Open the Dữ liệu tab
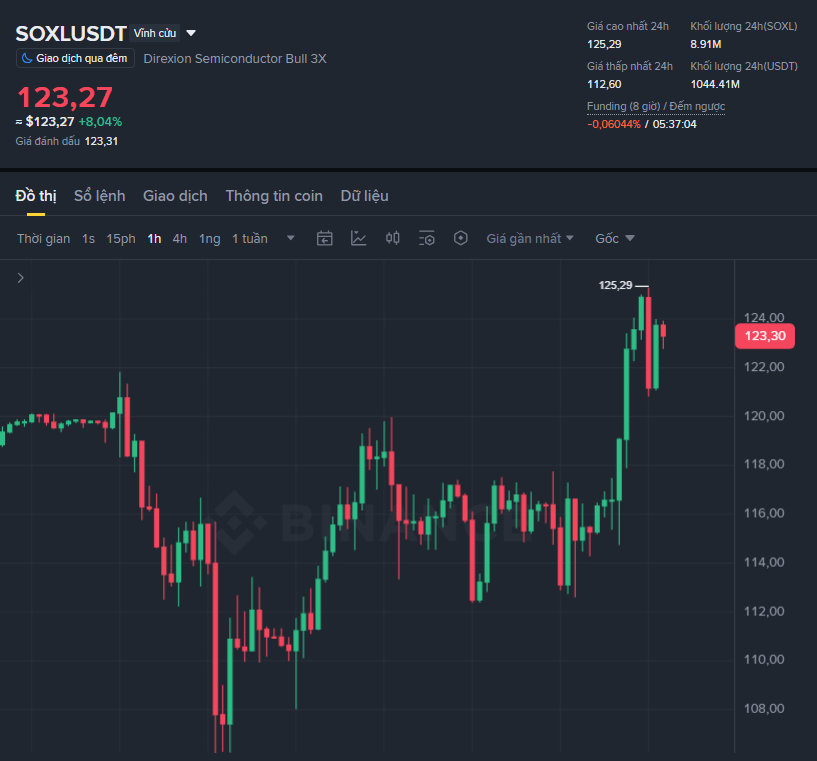Screen dimensions: 817x761 (x=365, y=196)
